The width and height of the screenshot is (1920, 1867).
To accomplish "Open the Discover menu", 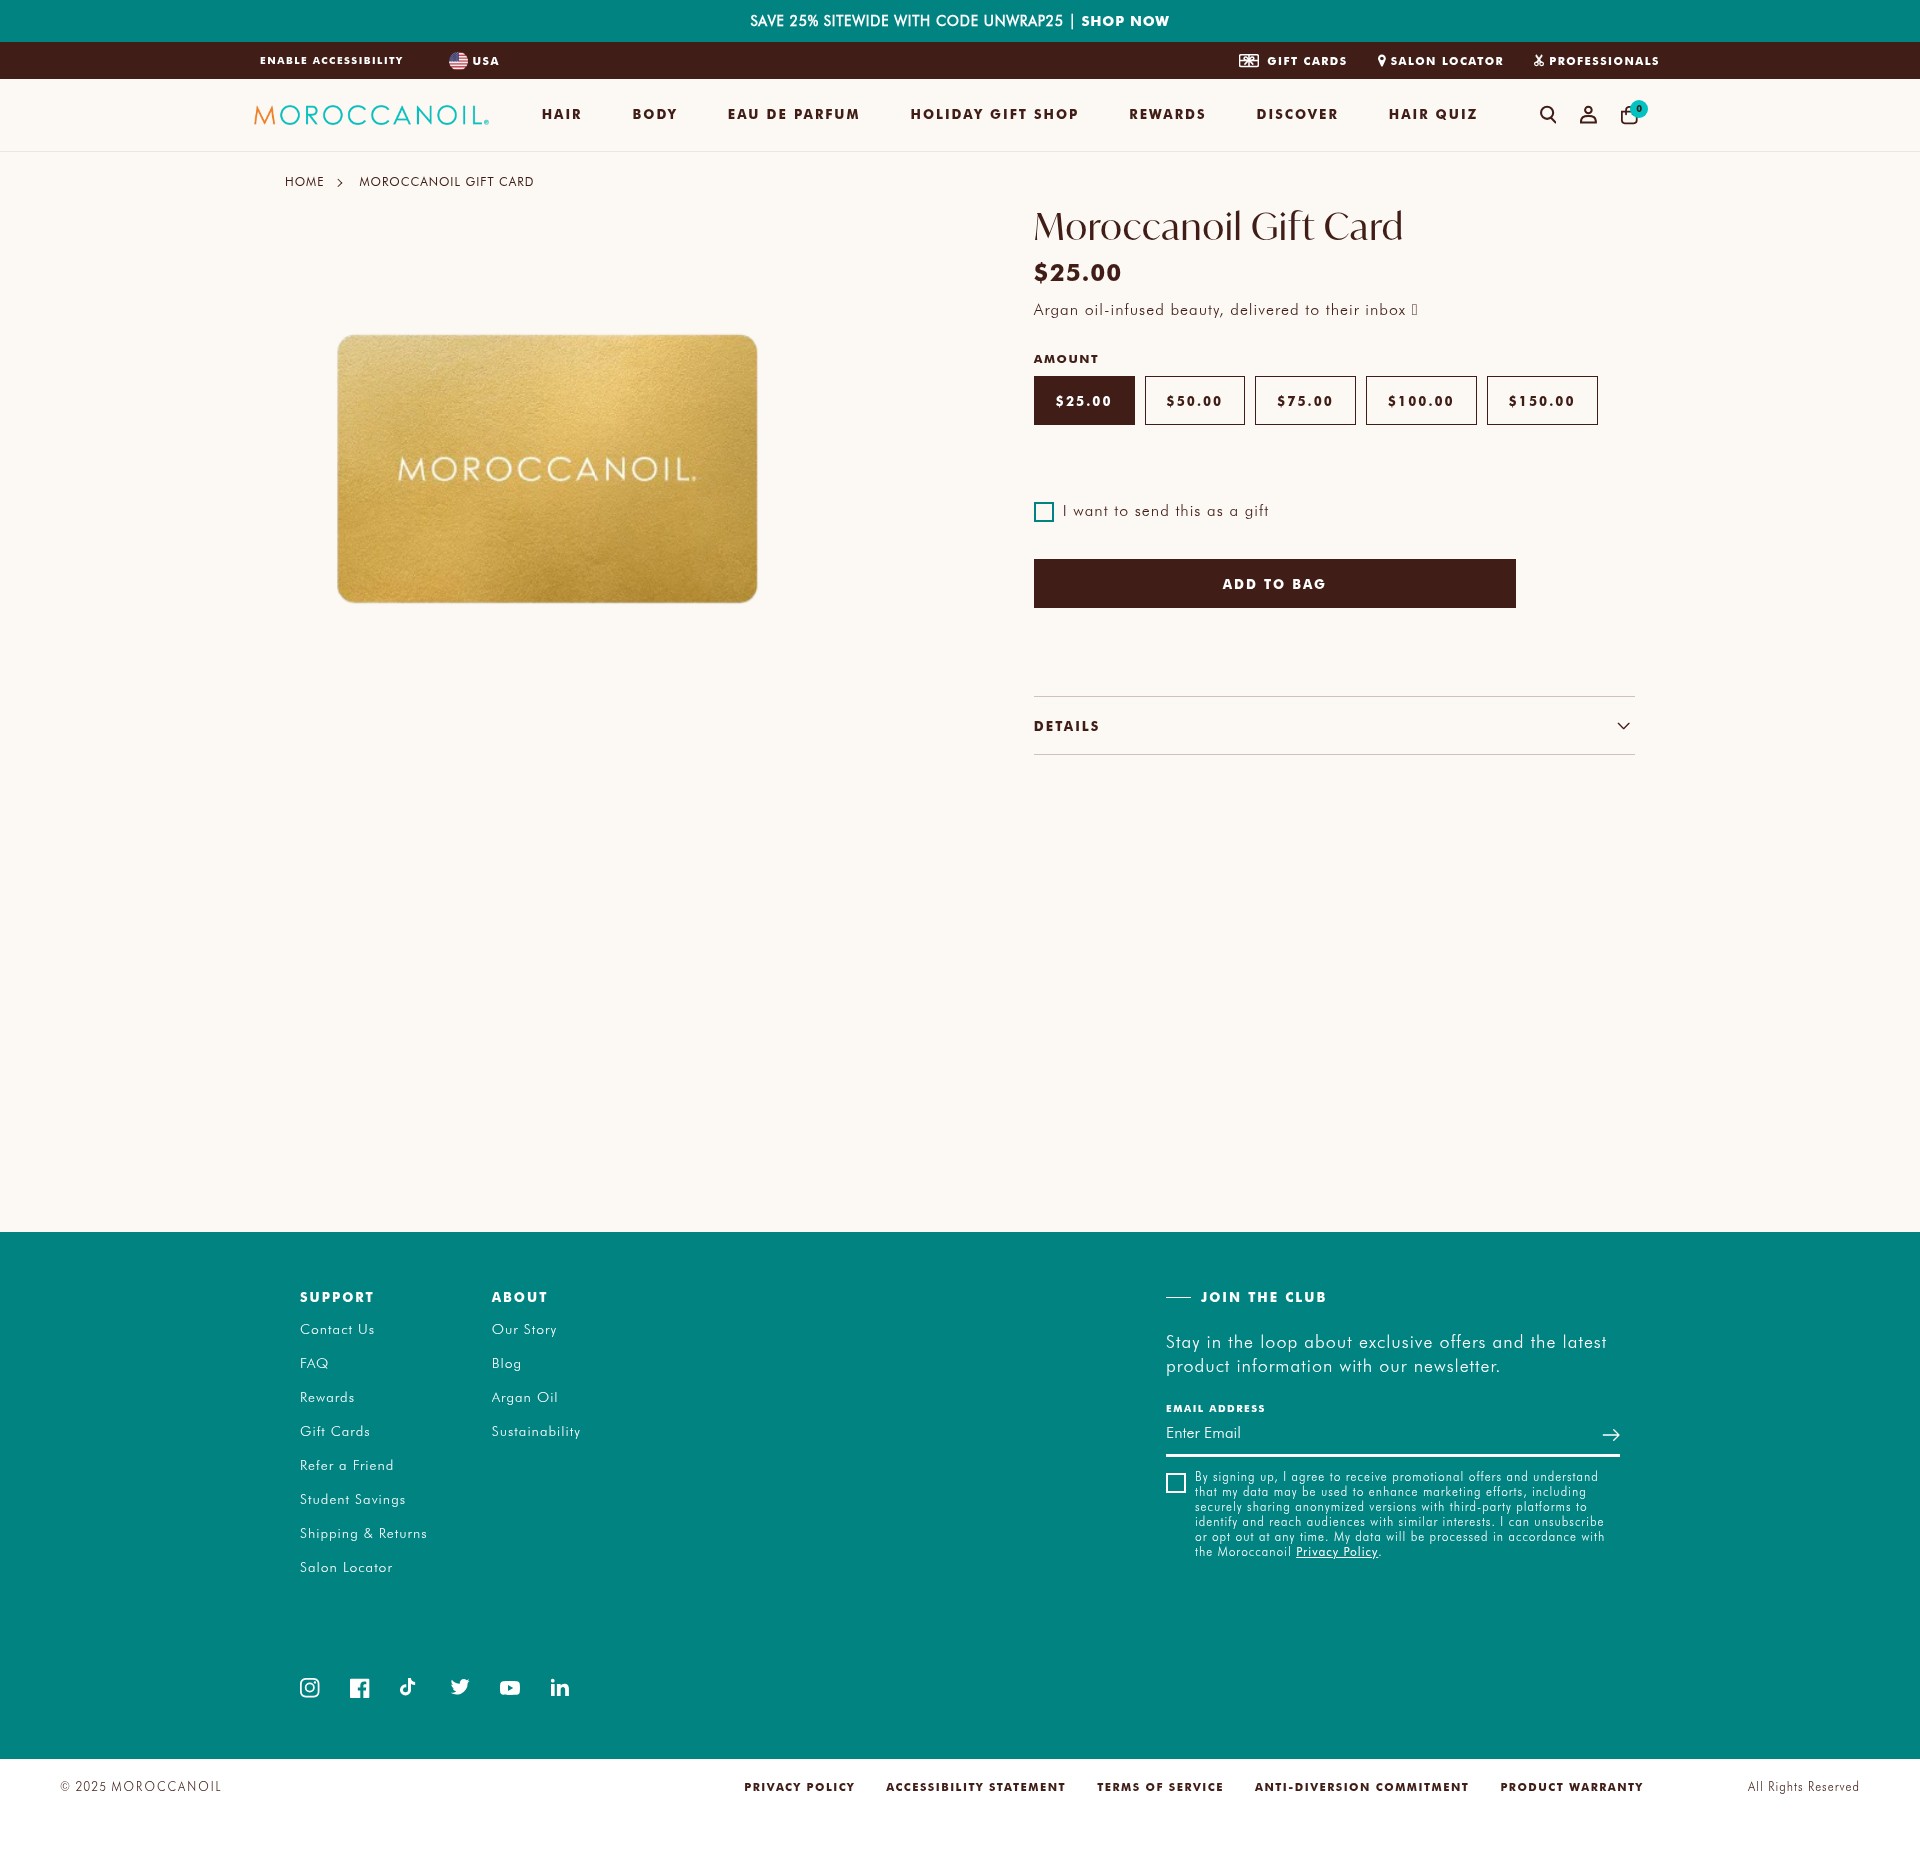I will point(1297,114).
